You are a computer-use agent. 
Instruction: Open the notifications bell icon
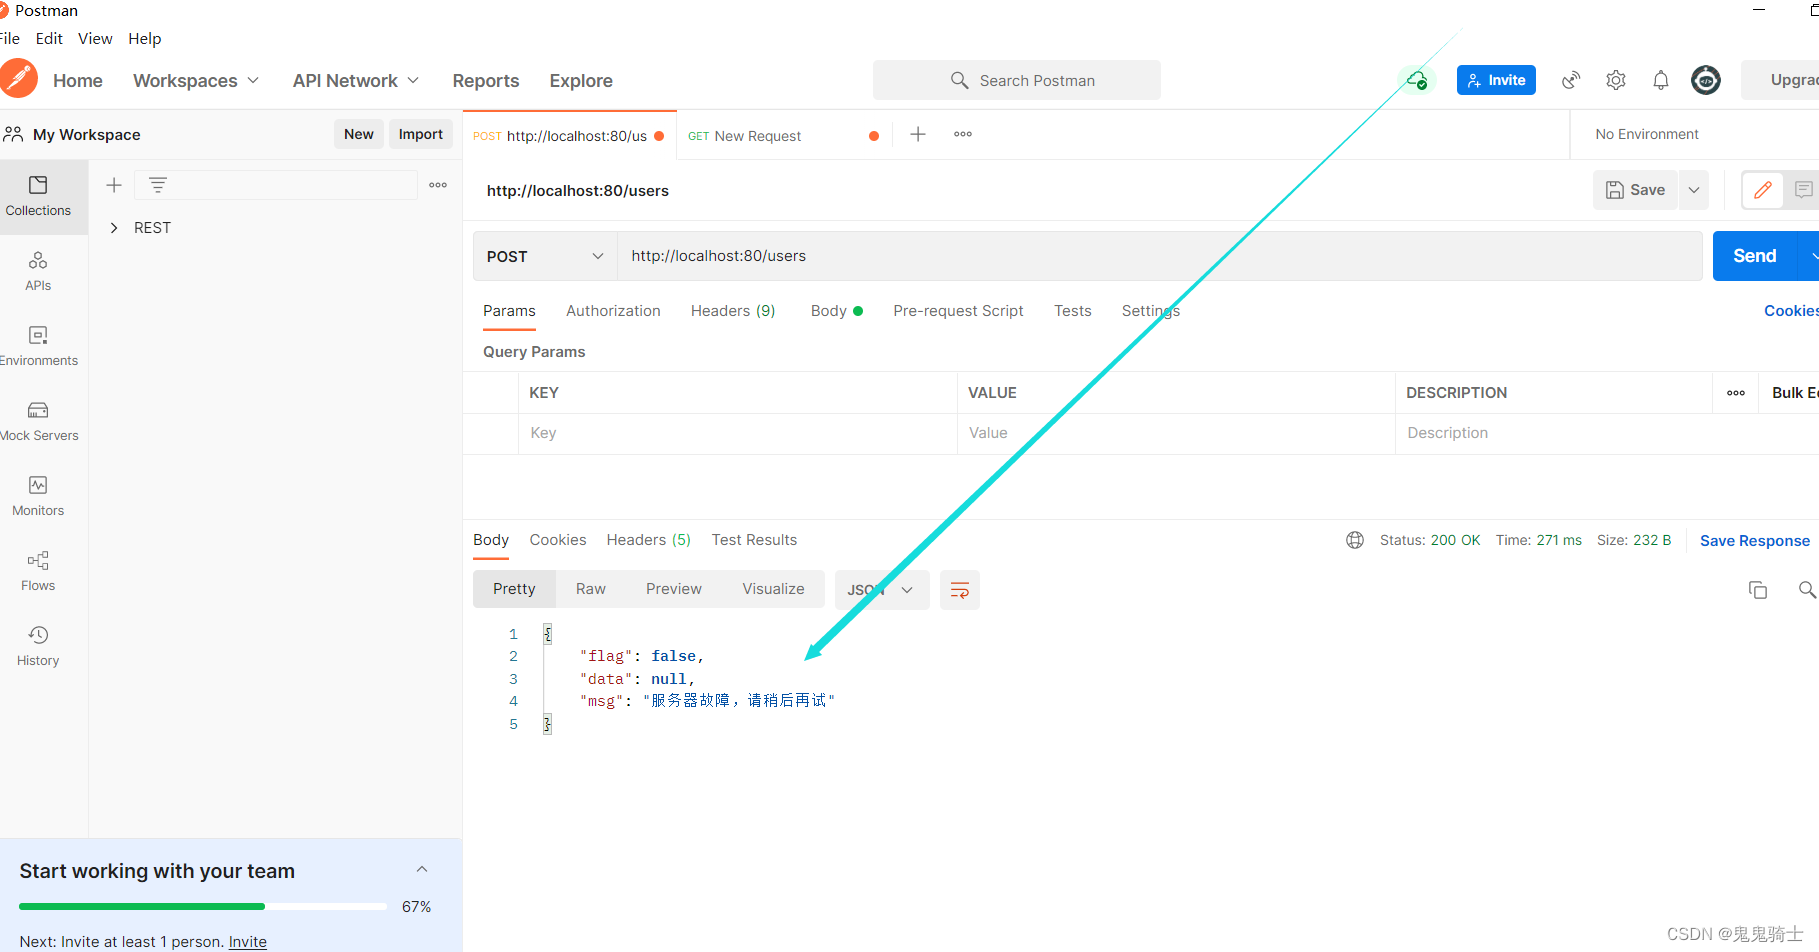pos(1661,80)
